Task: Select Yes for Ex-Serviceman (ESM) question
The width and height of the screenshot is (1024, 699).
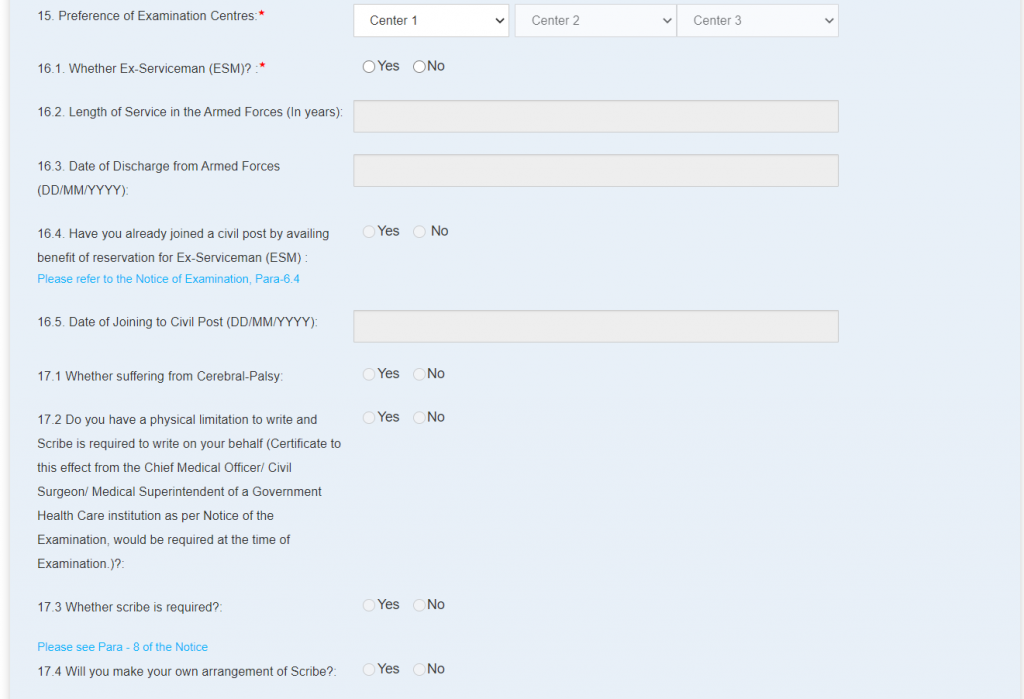Action: tap(369, 66)
